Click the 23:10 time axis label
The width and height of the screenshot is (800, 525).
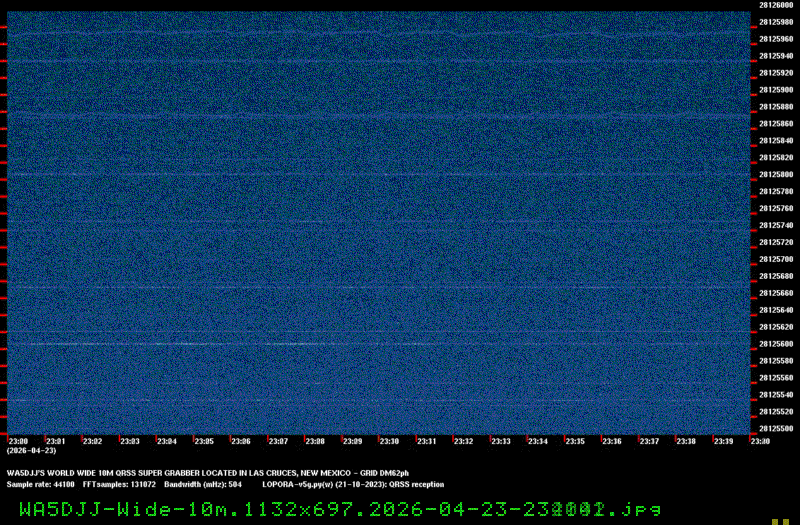click(389, 441)
